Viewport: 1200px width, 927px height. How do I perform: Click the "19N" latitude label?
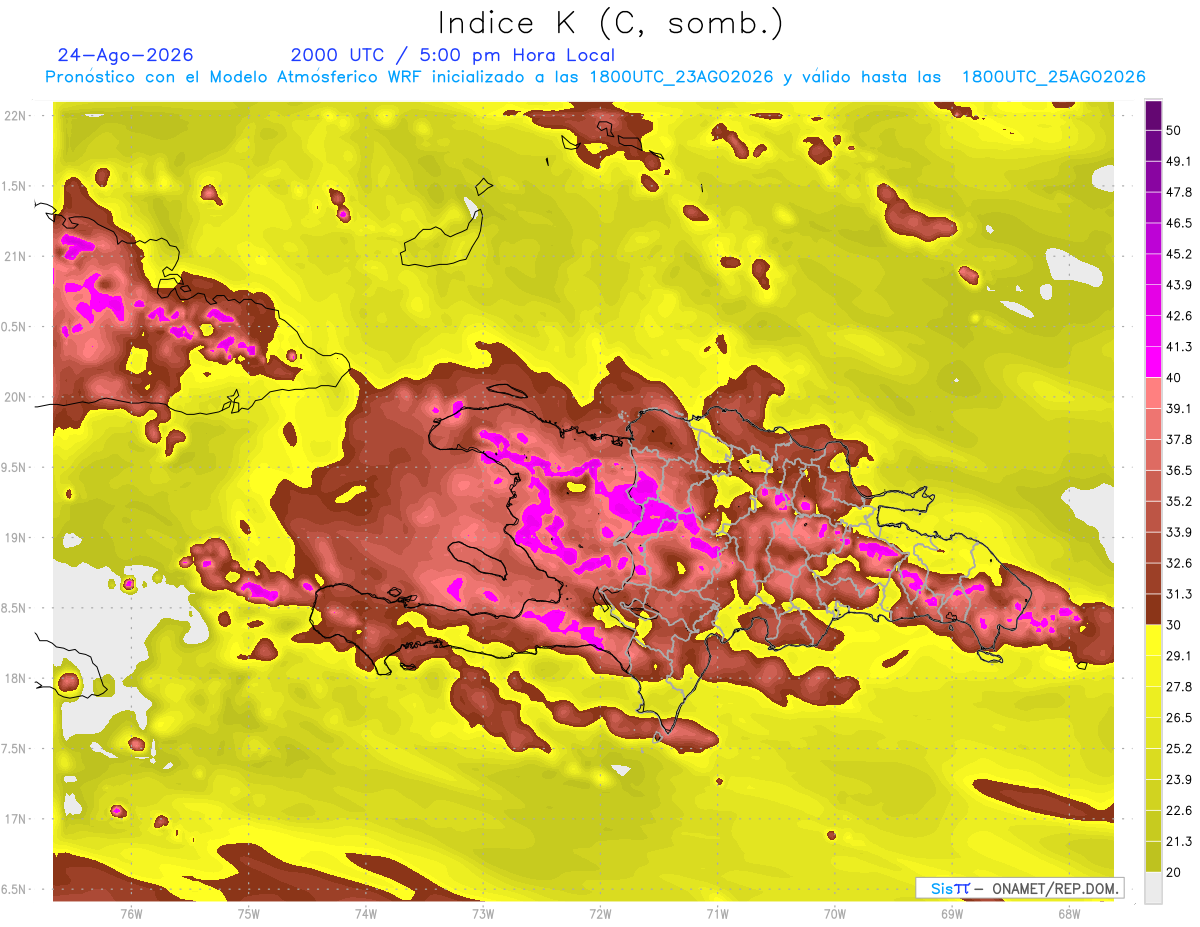pos(16,538)
